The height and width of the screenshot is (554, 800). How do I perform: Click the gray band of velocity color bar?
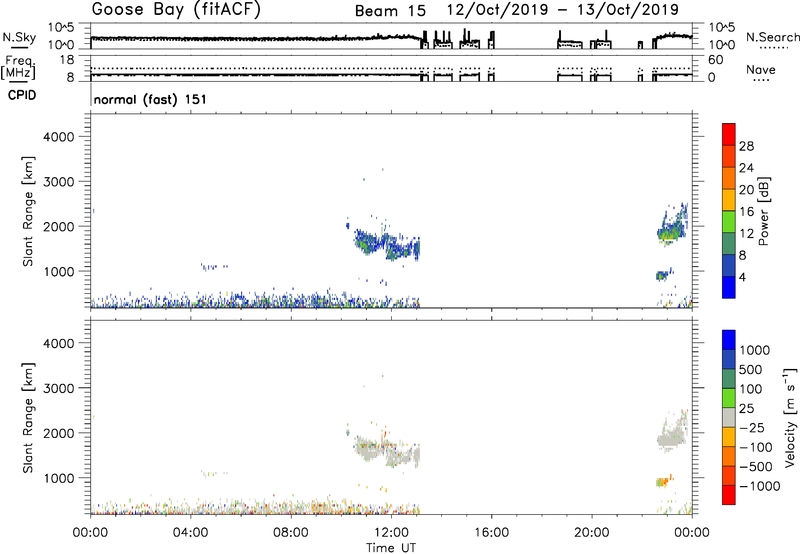[729, 418]
